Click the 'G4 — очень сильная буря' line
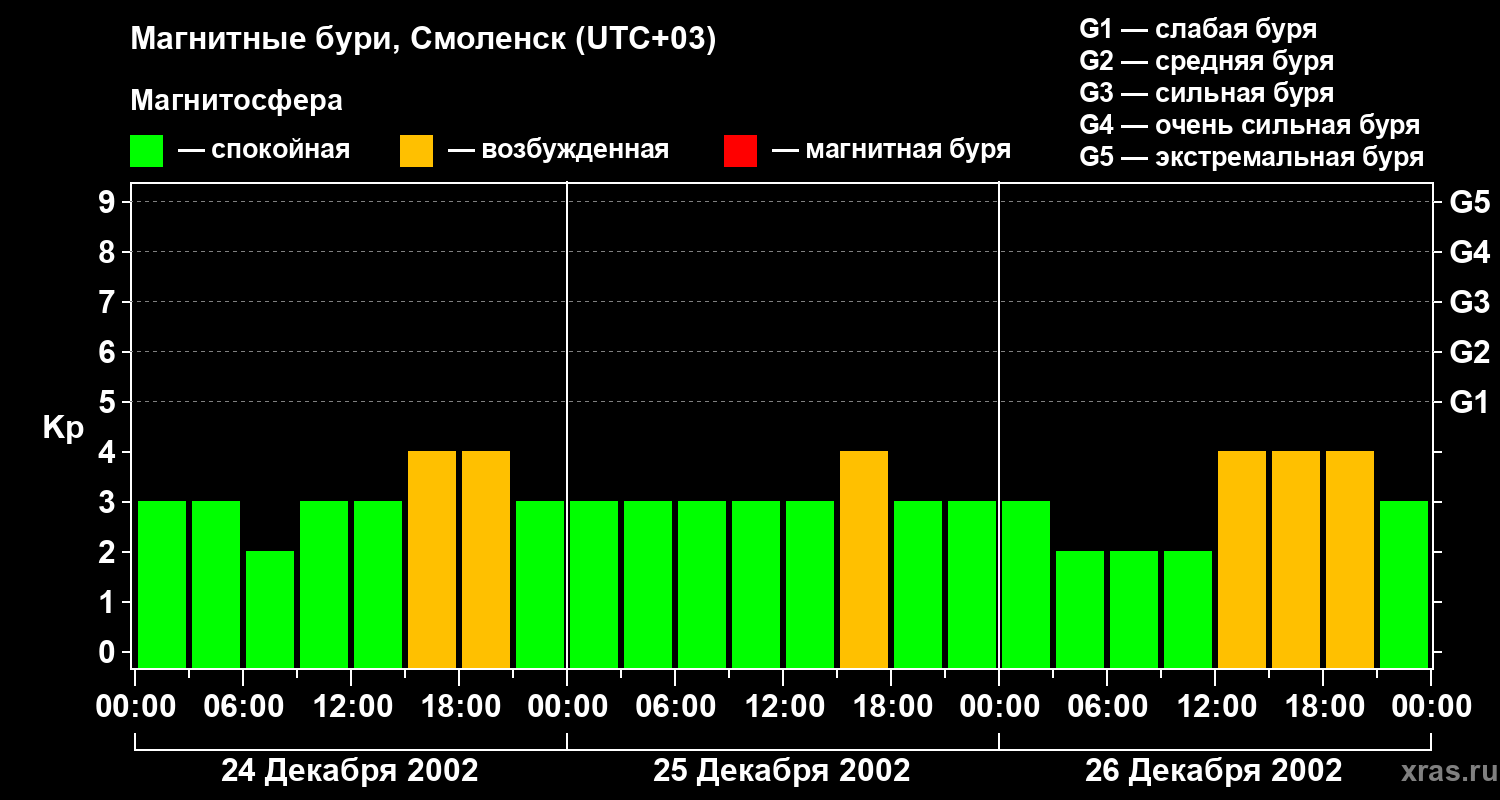 pyautogui.click(x=1249, y=125)
